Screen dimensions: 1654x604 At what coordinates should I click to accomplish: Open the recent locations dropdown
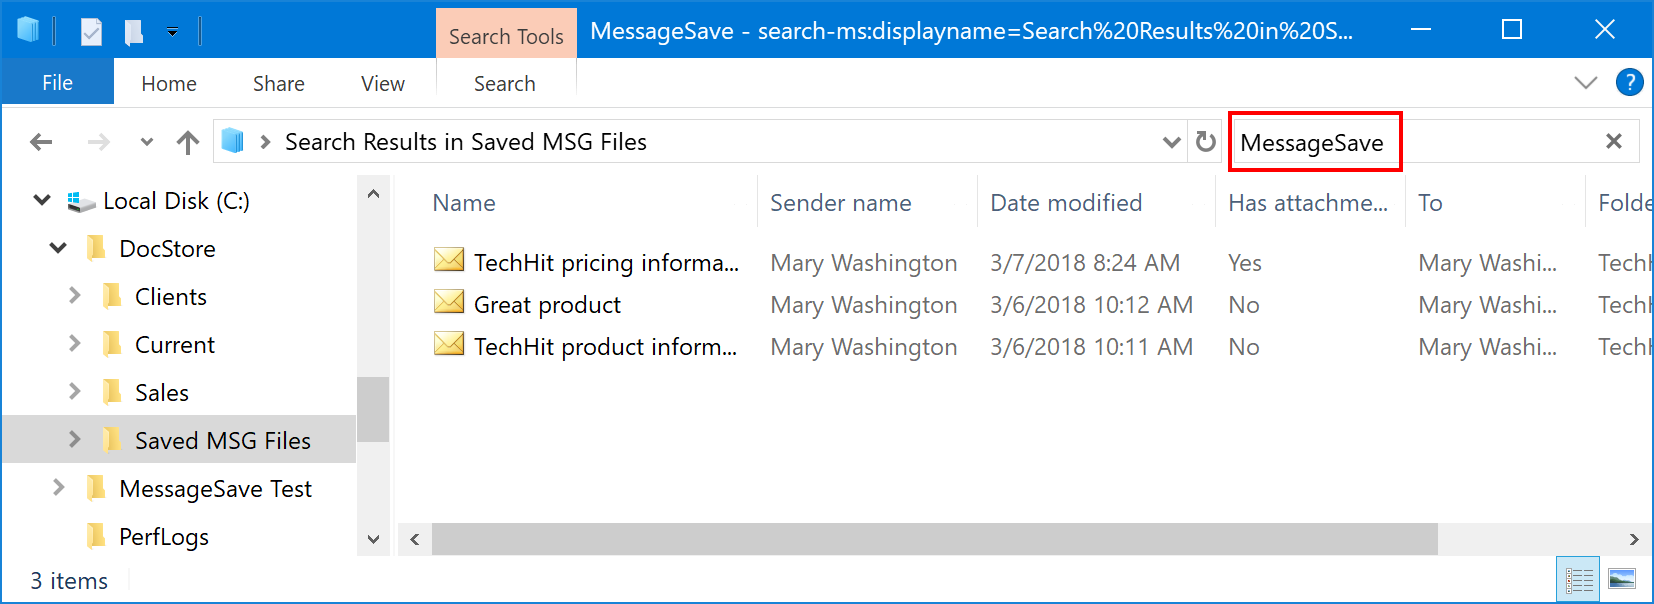click(x=147, y=142)
